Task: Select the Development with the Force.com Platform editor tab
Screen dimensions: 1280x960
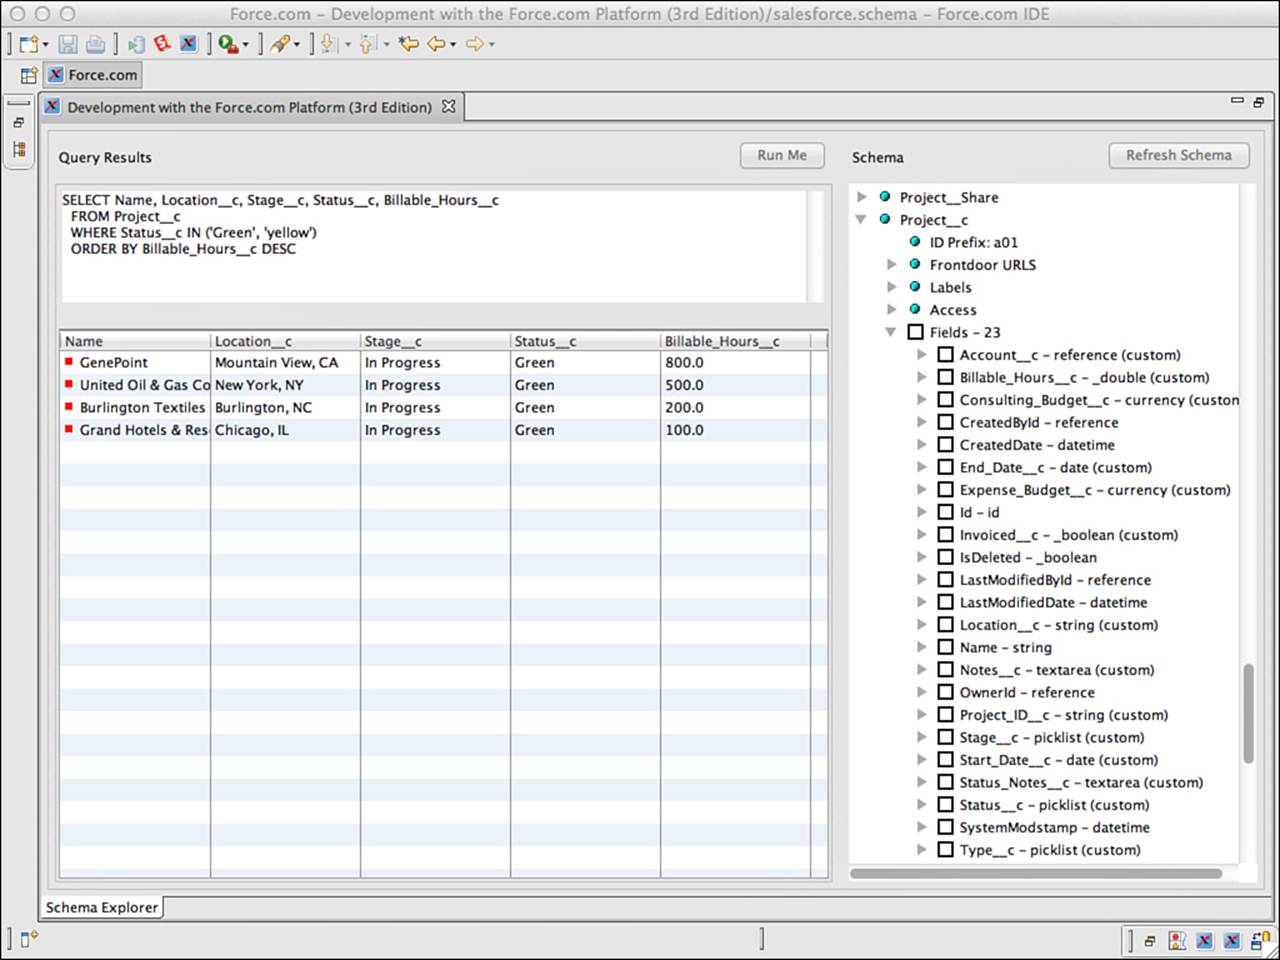Action: point(250,107)
